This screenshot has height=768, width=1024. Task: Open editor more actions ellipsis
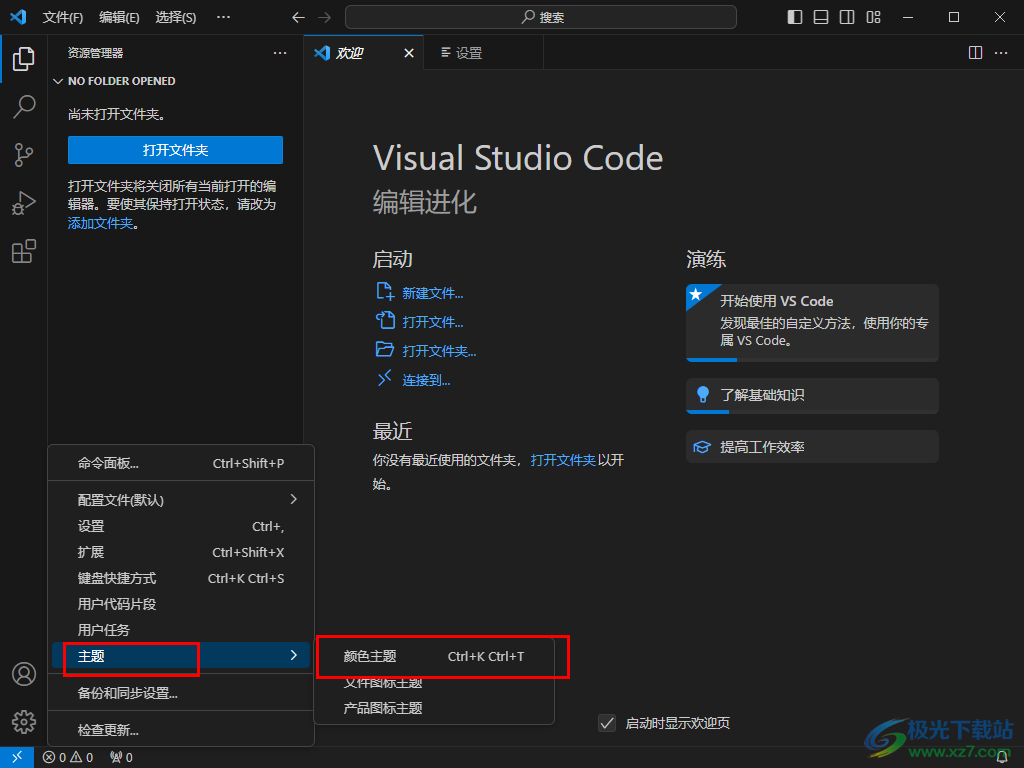pyautogui.click(x=1001, y=53)
